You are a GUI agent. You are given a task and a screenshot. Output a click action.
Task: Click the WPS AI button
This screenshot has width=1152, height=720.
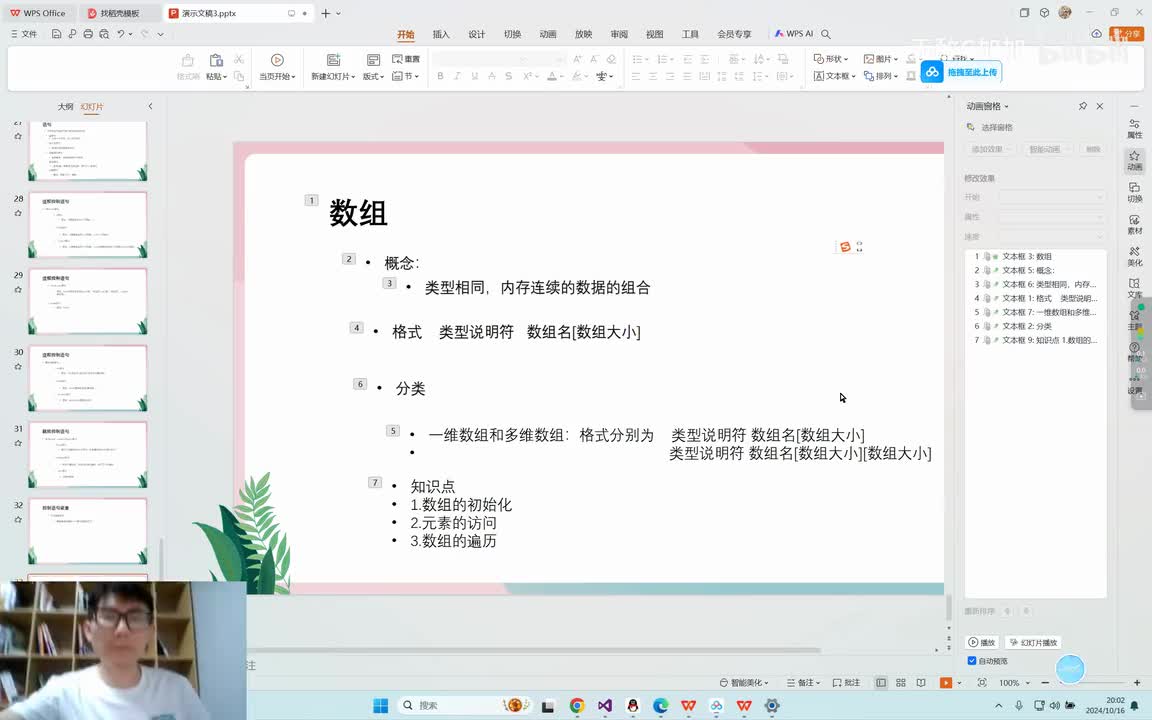[x=793, y=34]
